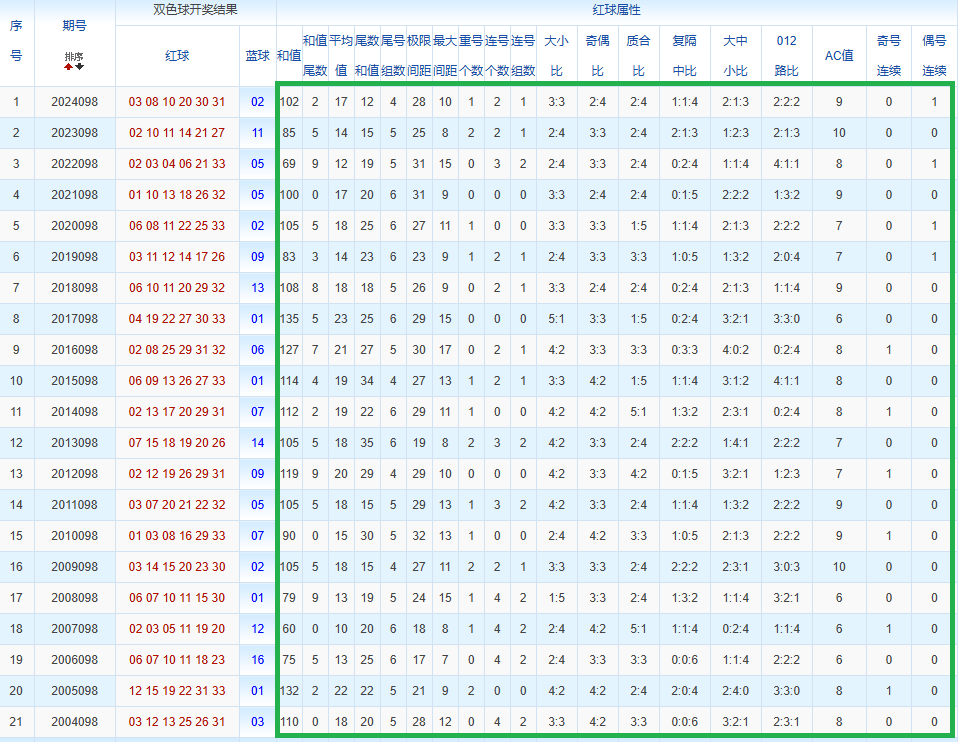Screen dimensions: 963x742
Task: Select issue number 2019098
Action: tap(74, 257)
